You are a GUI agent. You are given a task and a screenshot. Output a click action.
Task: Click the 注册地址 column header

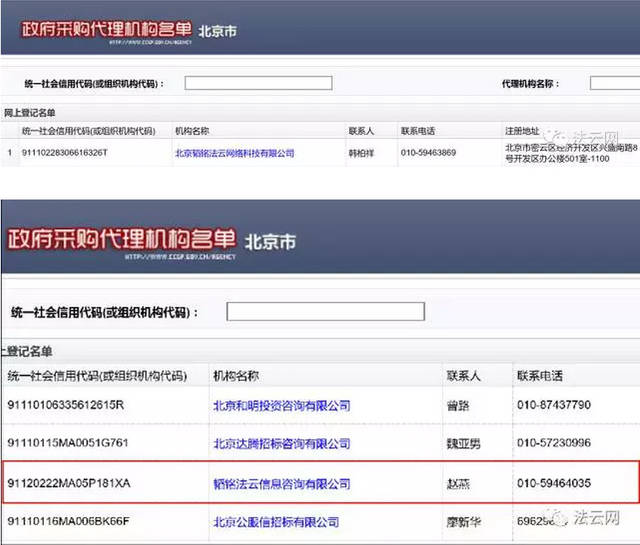(522, 131)
